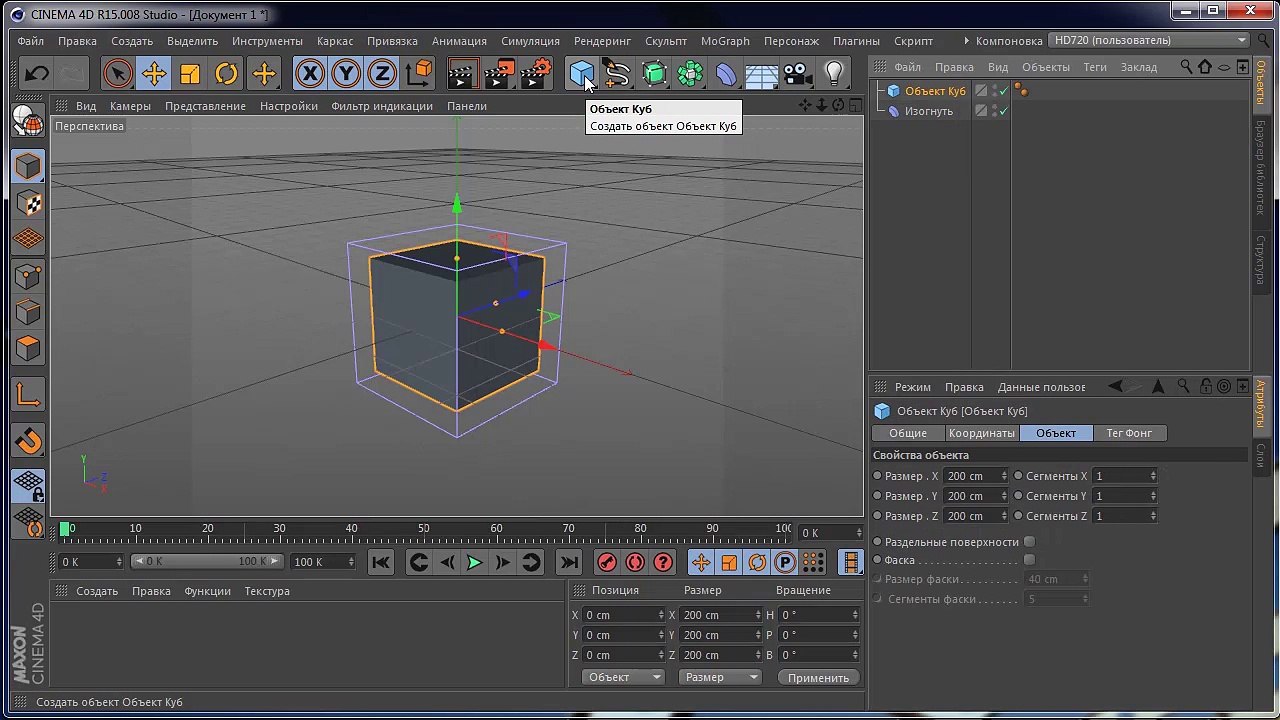
Task: Click timeline ruler at frame 50
Action: (x=424, y=528)
